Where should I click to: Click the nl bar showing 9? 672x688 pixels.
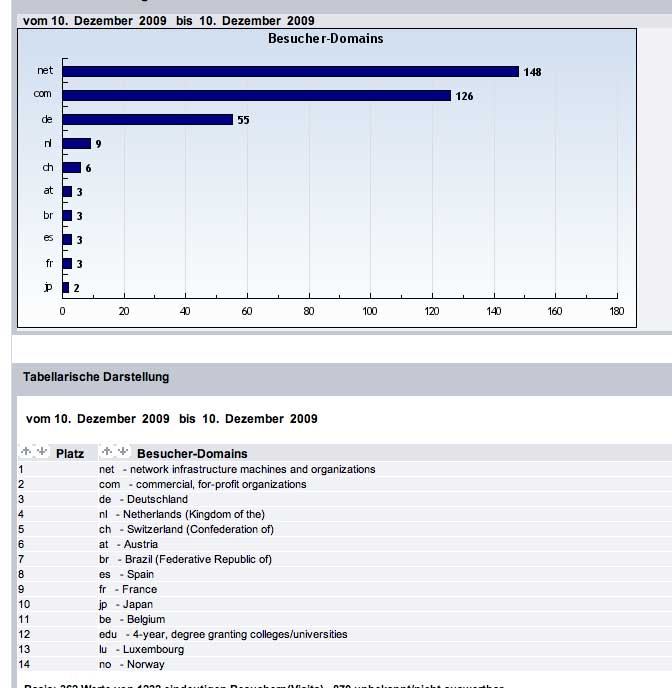[x=77, y=144]
